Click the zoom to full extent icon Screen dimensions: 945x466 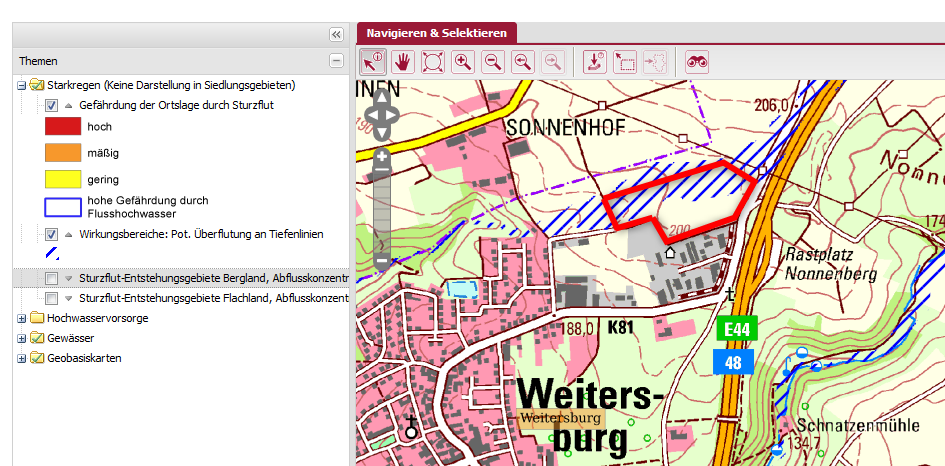pos(433,62)
